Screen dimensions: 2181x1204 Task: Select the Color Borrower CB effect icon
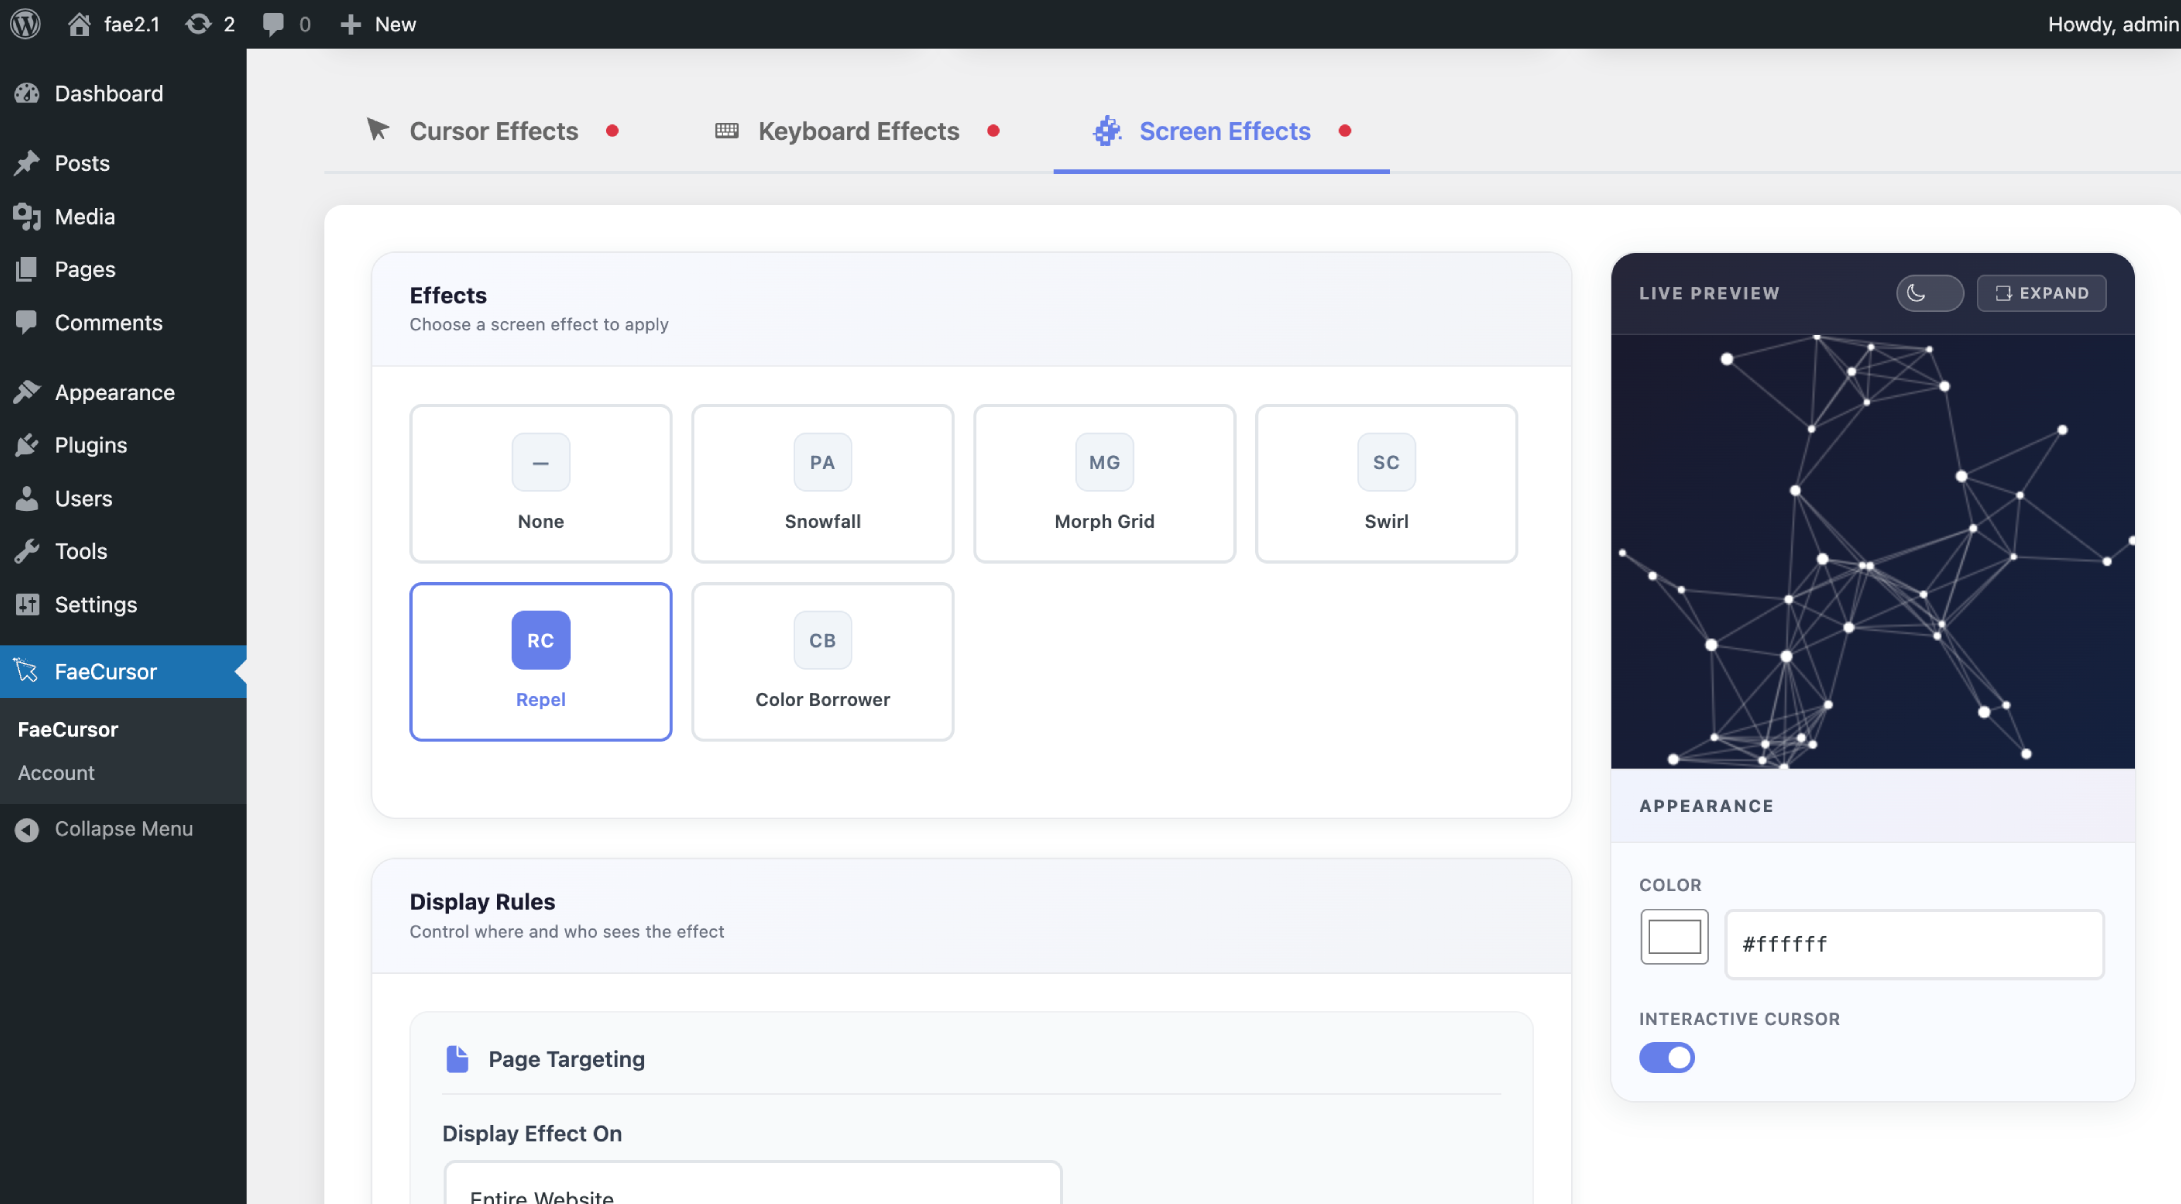822,640
